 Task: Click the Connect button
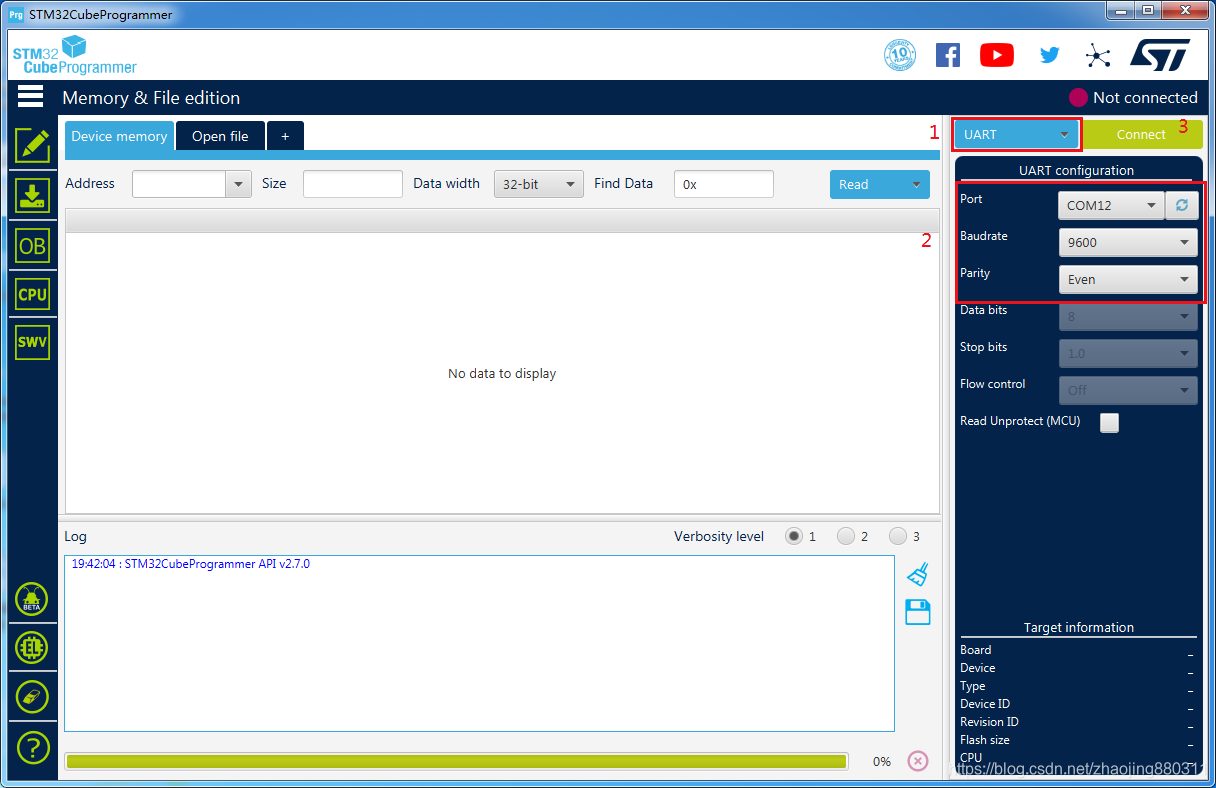(x=1141, y=134)
